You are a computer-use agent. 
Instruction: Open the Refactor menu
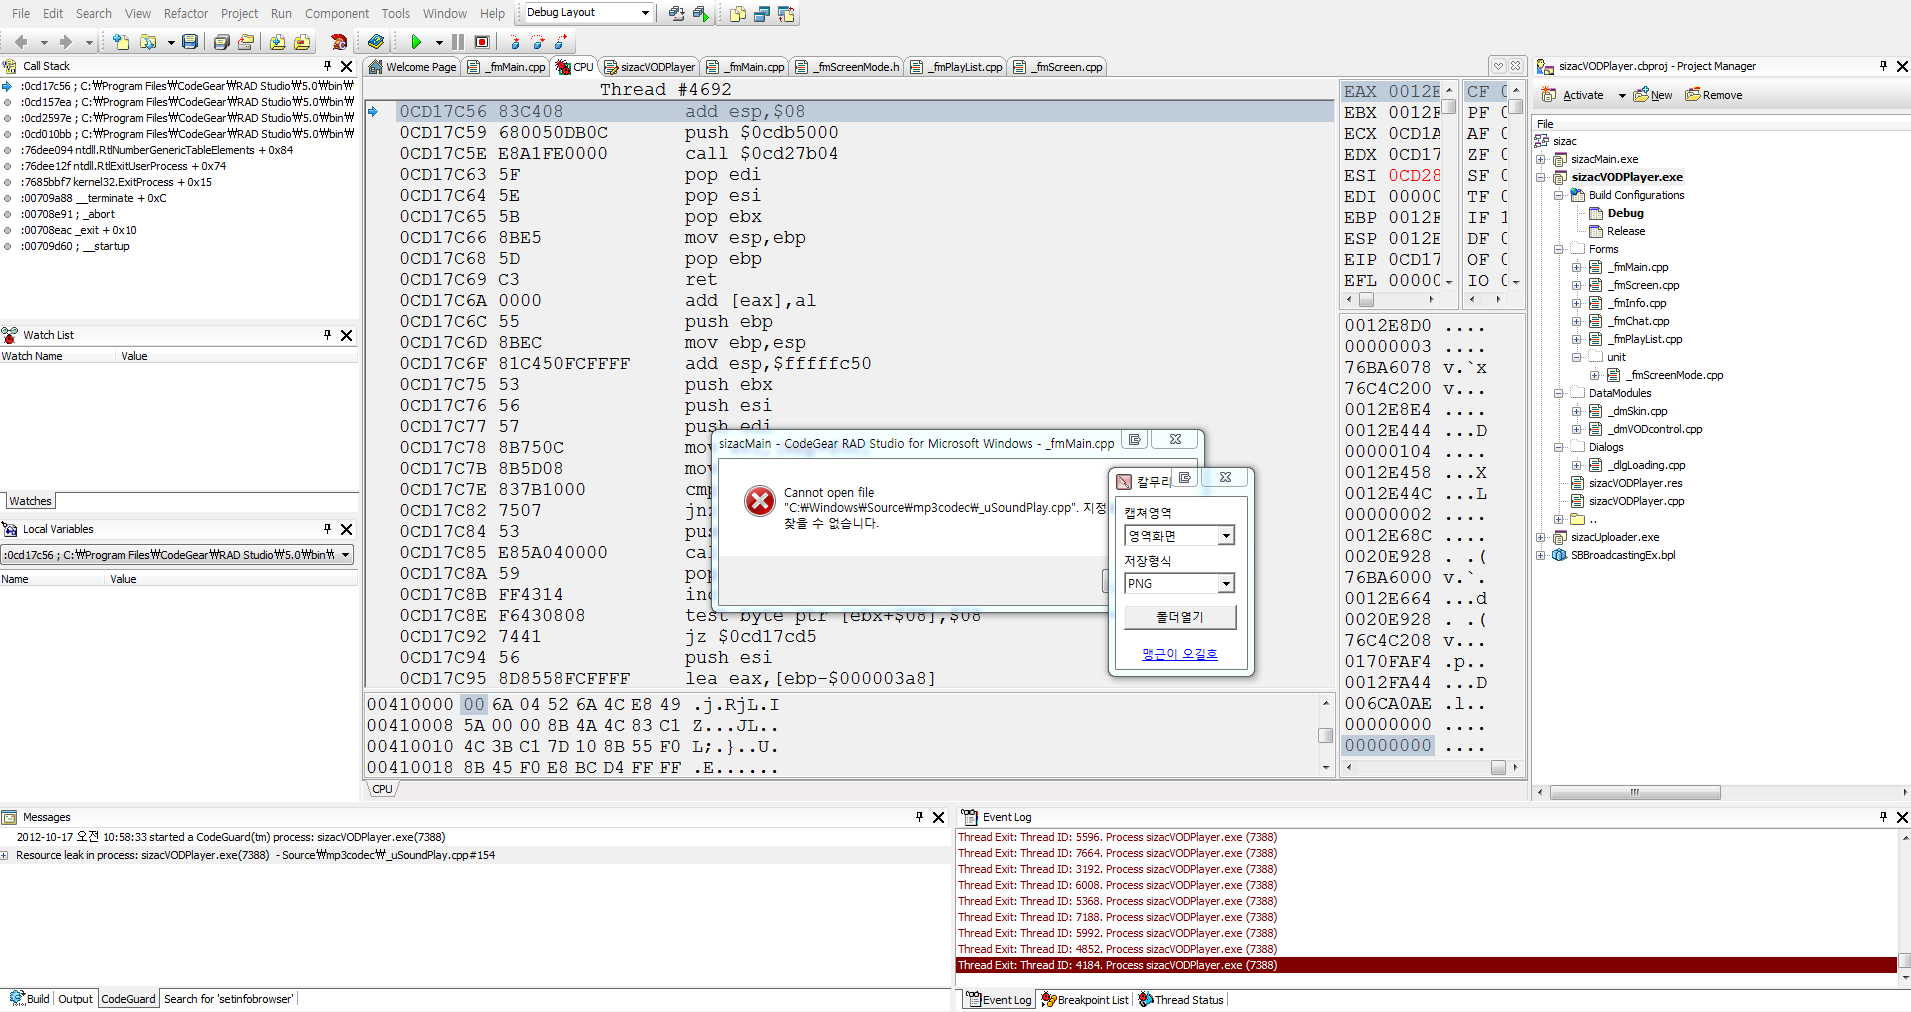point(185,13)
